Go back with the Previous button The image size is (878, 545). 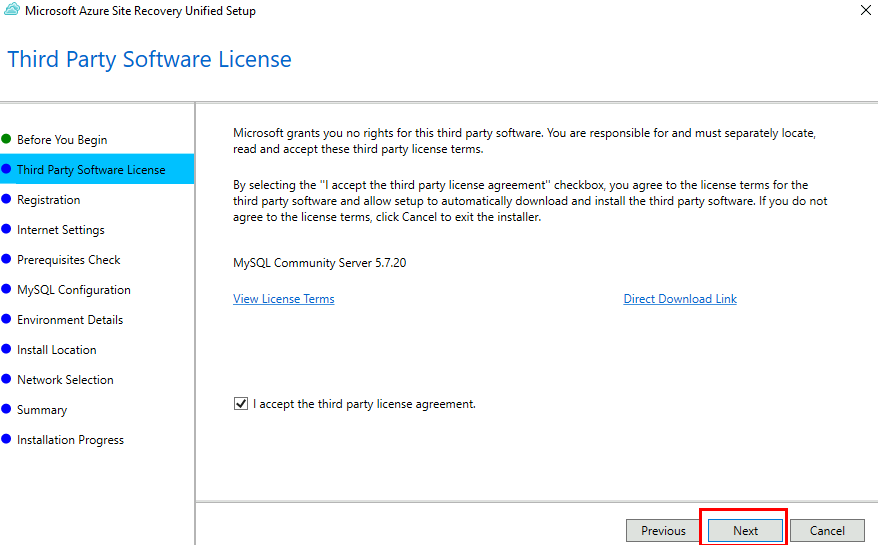coord(663,530)
